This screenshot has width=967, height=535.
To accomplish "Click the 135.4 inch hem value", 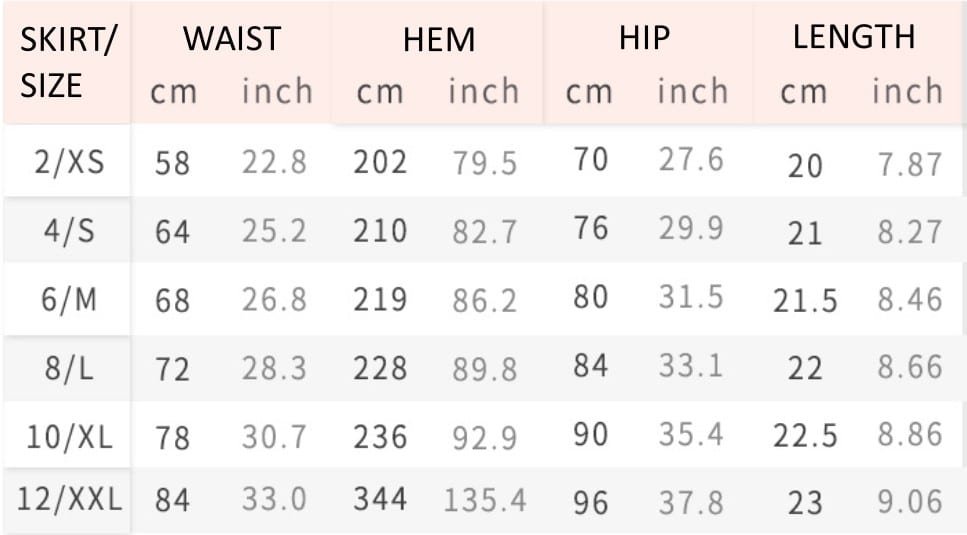I will coord(485,500).
